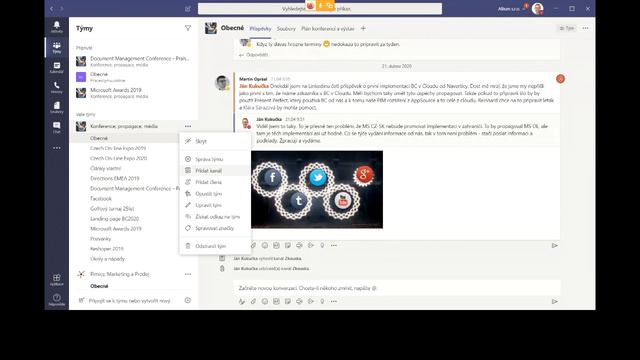The width and height of the screenshot is (640, 360).
Task: Open the Calendar icon in the sidebar
Action: [57, 67]
